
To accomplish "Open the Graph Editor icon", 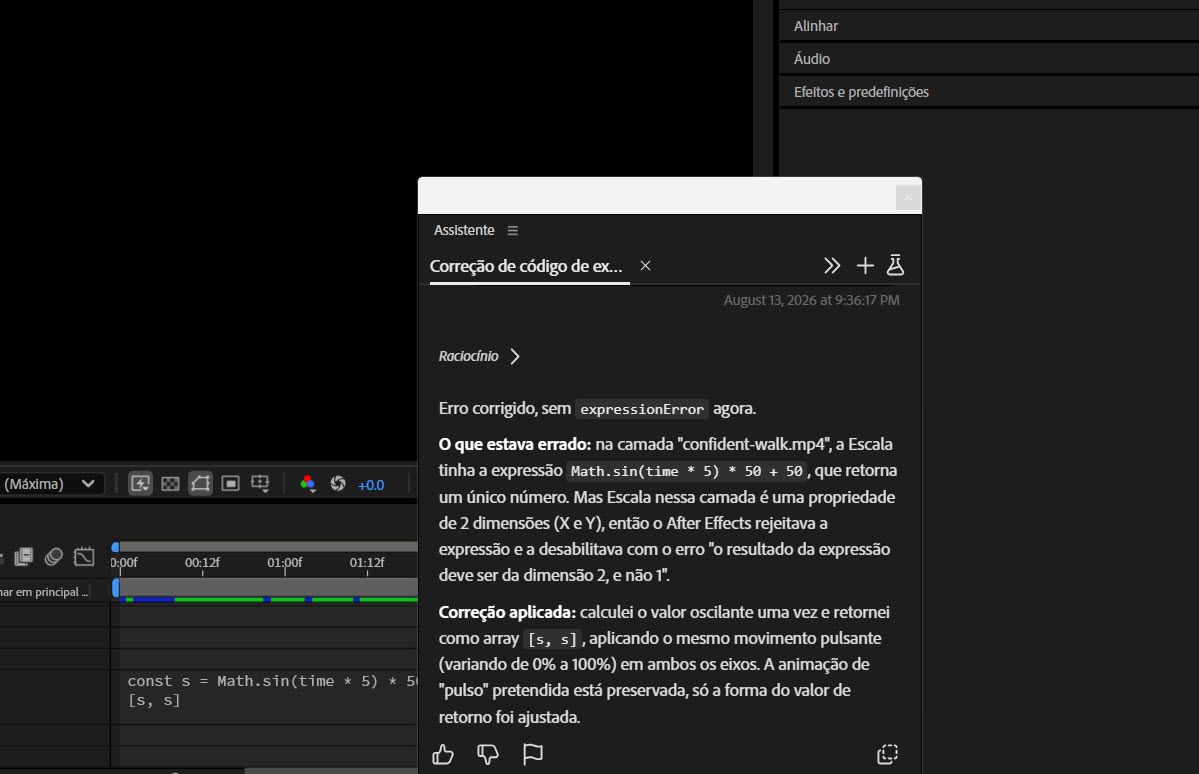I will coord(84,557).
